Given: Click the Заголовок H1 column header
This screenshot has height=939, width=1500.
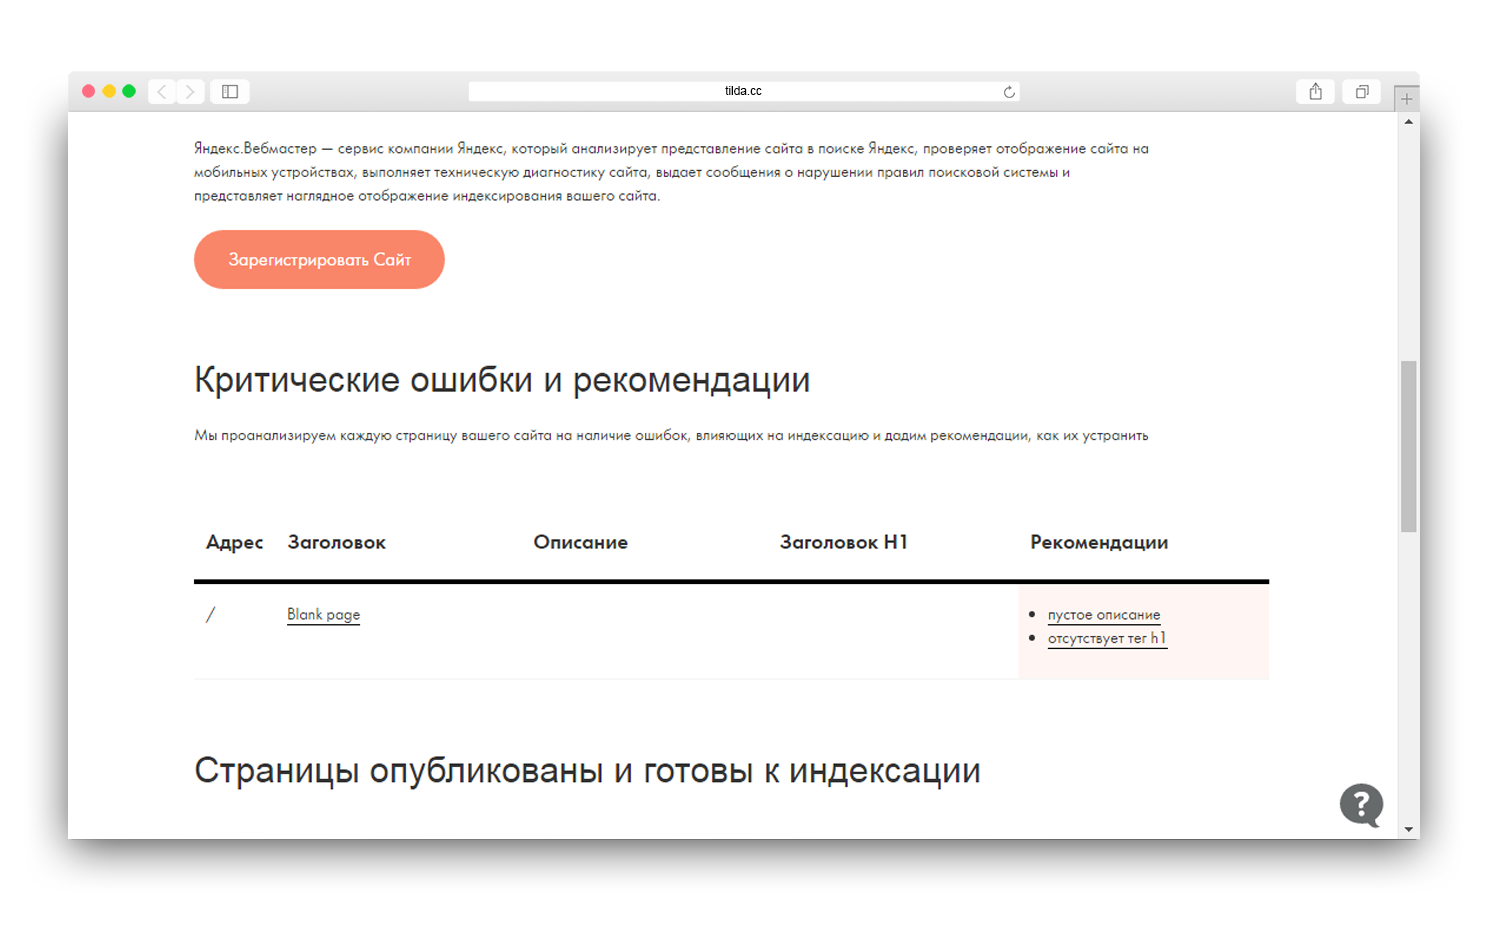Looking at the screenshot, I should tap(843, 542).
